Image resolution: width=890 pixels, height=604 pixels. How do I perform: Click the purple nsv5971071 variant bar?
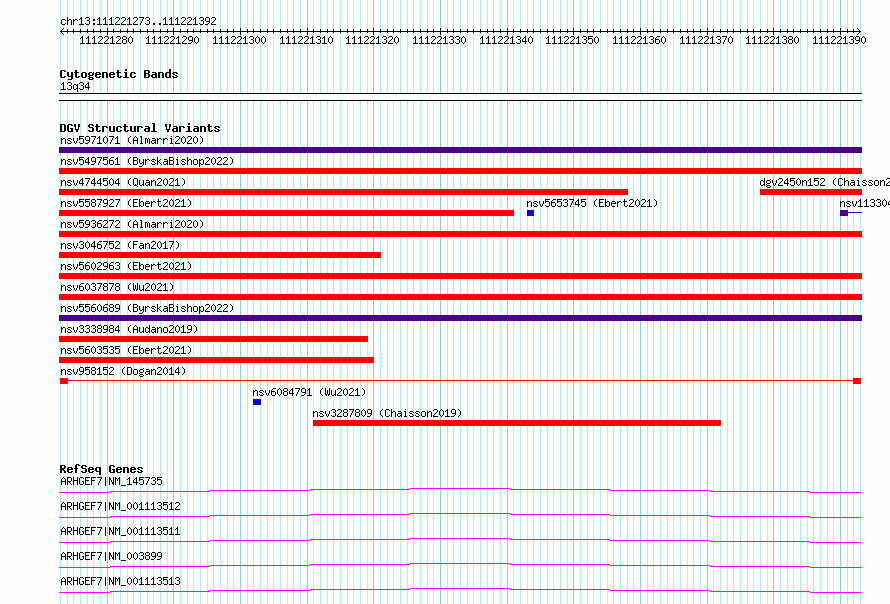pyautogui.click(x=460, y=150)
